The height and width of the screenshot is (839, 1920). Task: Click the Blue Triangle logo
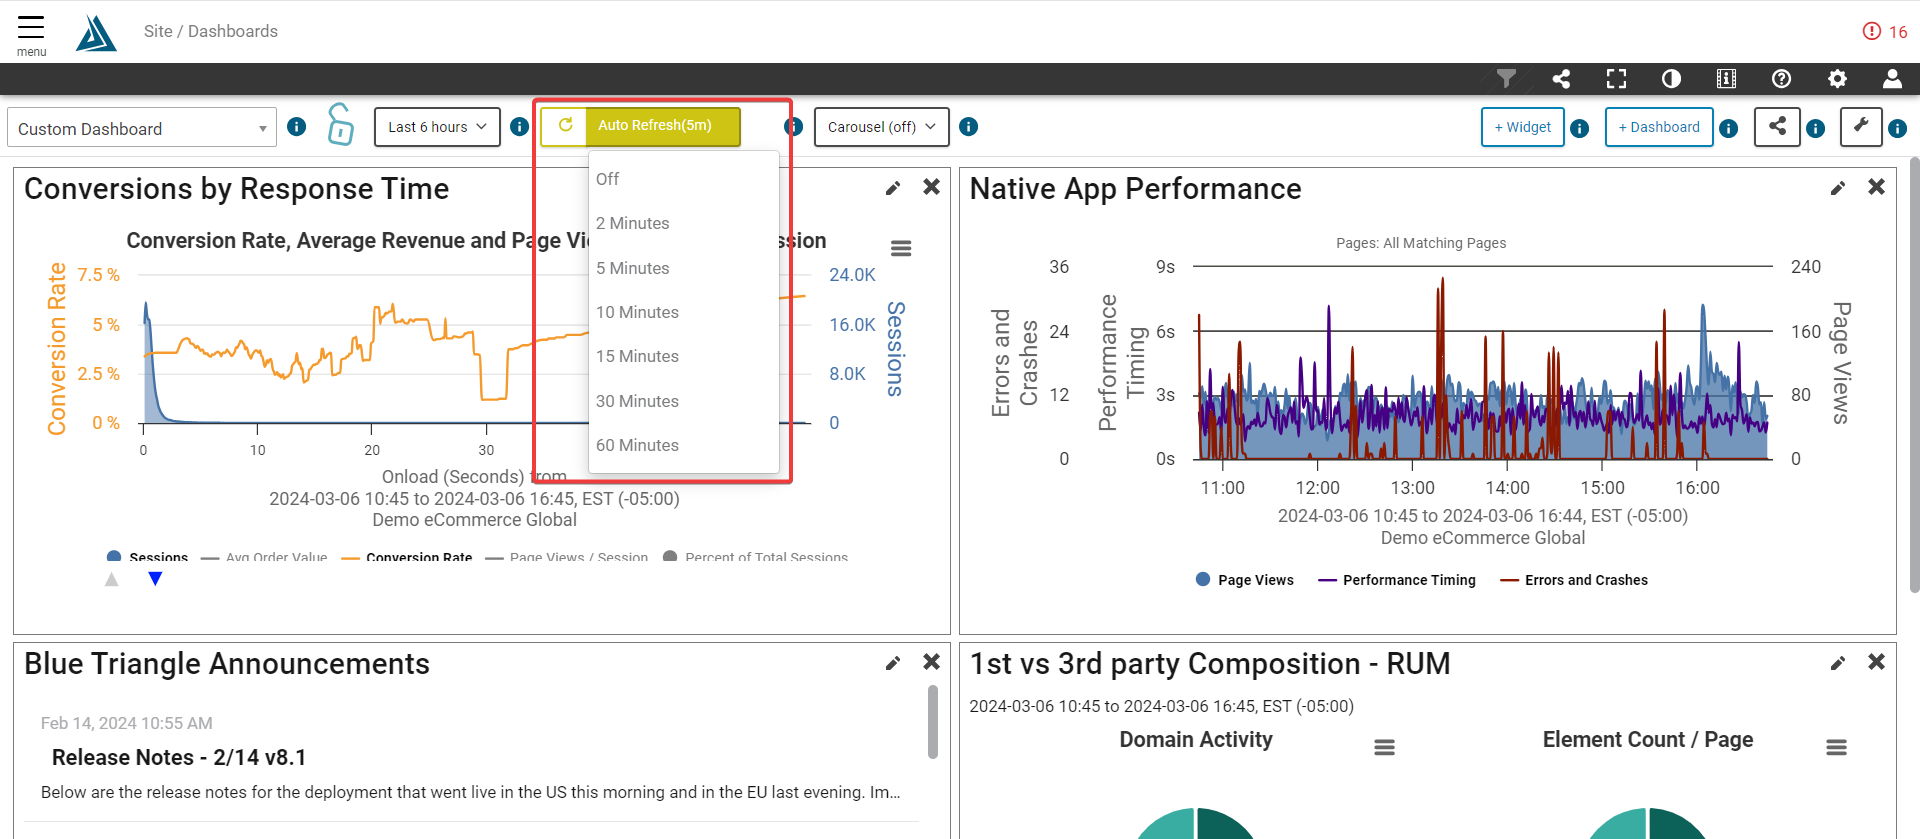tap(96, 33)
